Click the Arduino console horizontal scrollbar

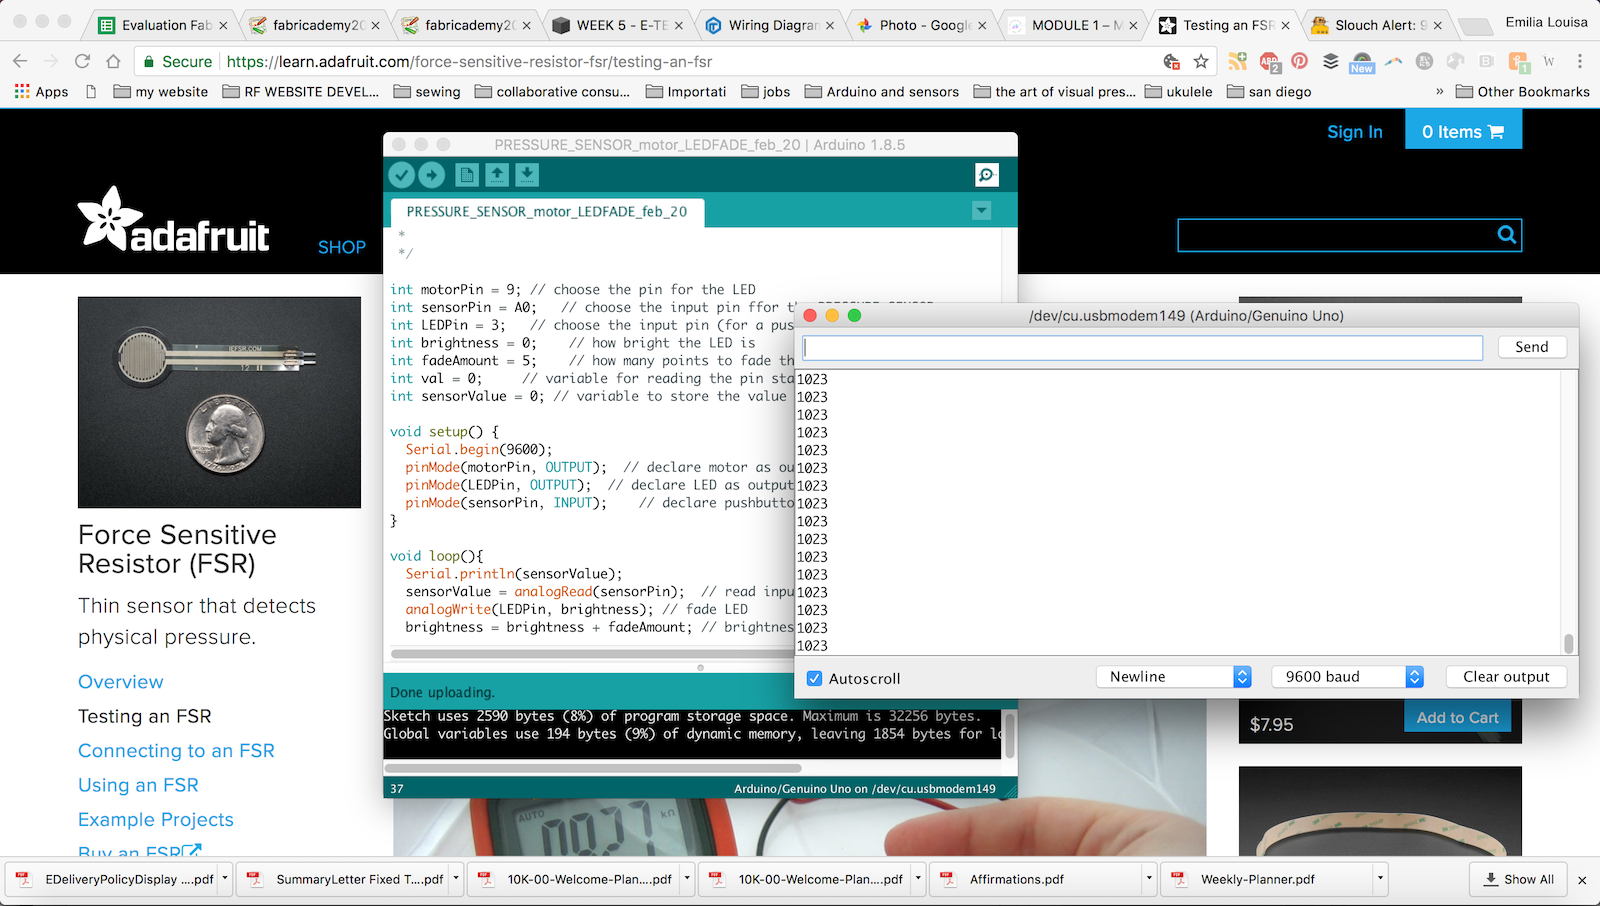pos(592,769)
